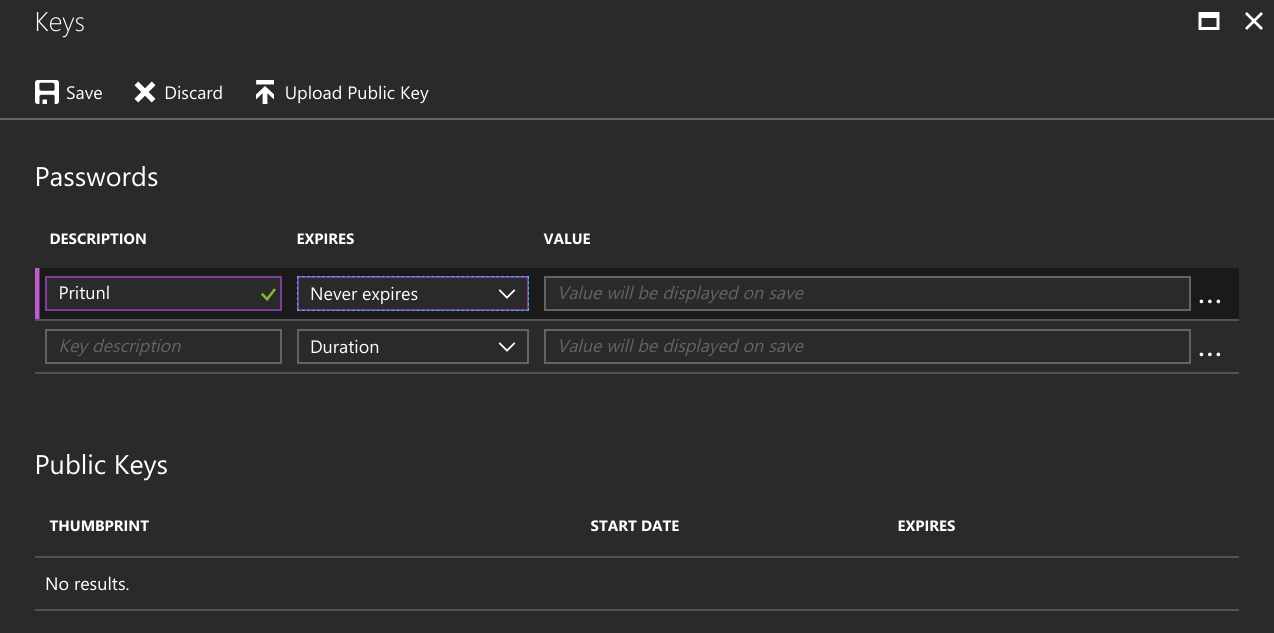Viewport: 1274px width, 633px height.
Task: Open the ellipsis menu for Pritunl row
Action: (x=1209, y=300)
